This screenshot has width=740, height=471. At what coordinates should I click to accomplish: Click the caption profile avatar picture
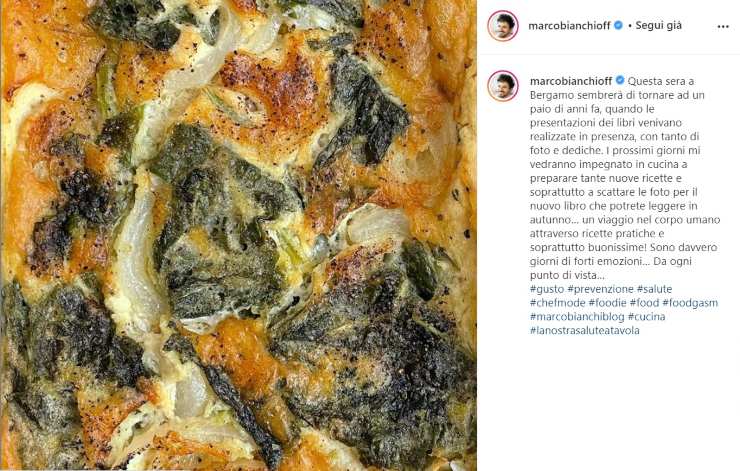[x=503, y=85]
